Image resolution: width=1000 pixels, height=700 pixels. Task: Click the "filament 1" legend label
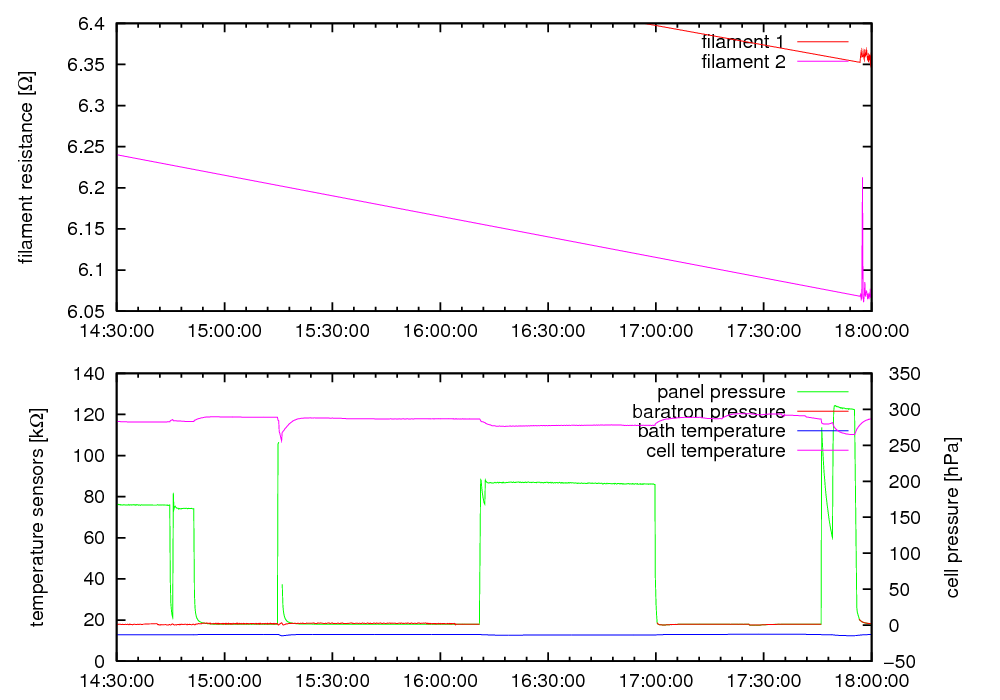(x=742, y=42)
